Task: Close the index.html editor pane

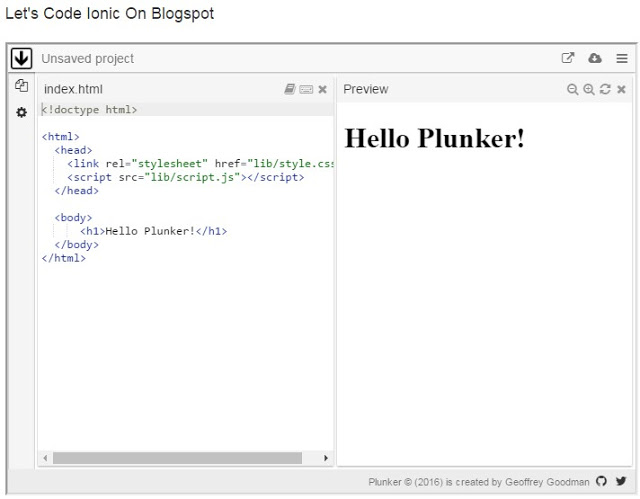Action: coord(322,89)
